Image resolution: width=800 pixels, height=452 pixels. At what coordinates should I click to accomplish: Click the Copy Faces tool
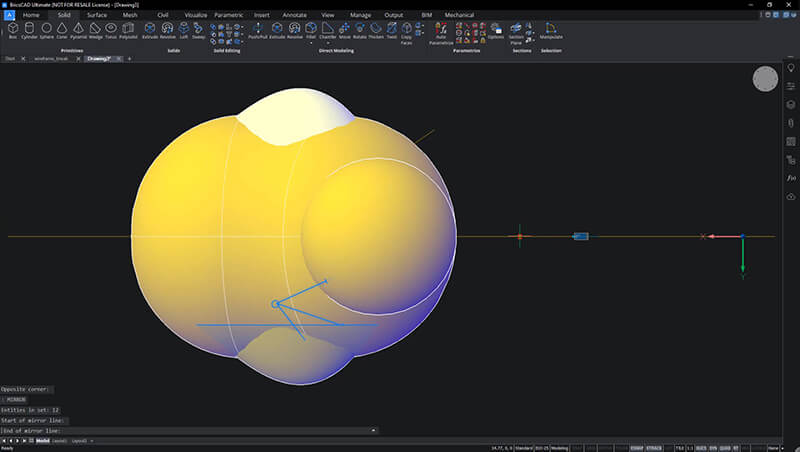[x=407, y=33]
